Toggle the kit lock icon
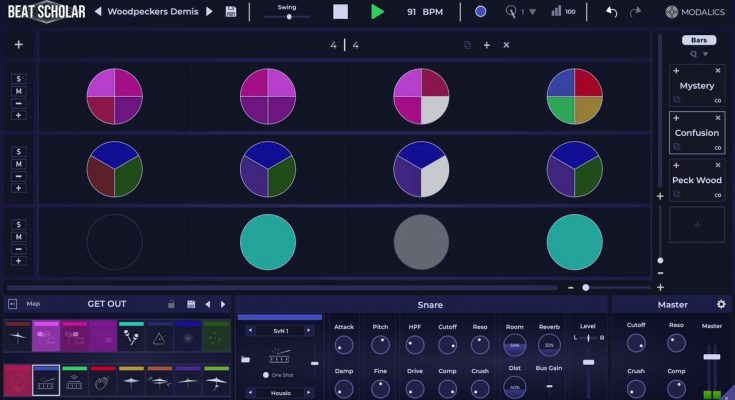The image size is (735, 400). (x=171, y=304)
